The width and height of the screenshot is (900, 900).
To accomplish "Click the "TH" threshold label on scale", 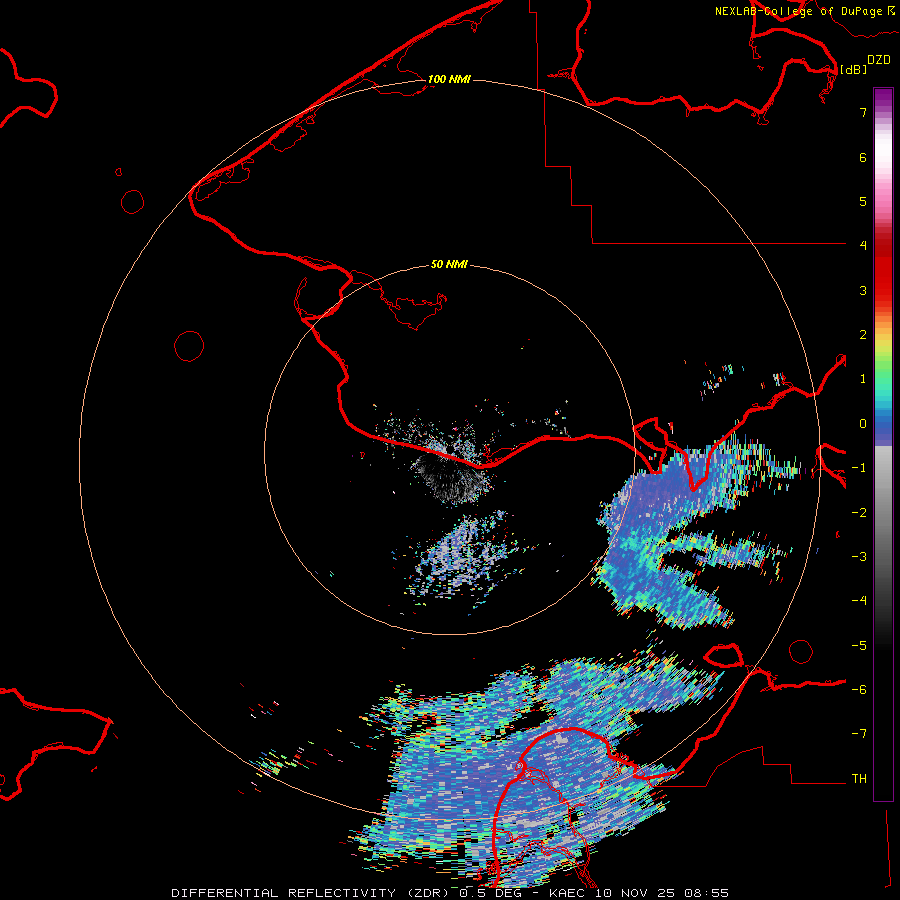I will point(859,779).
